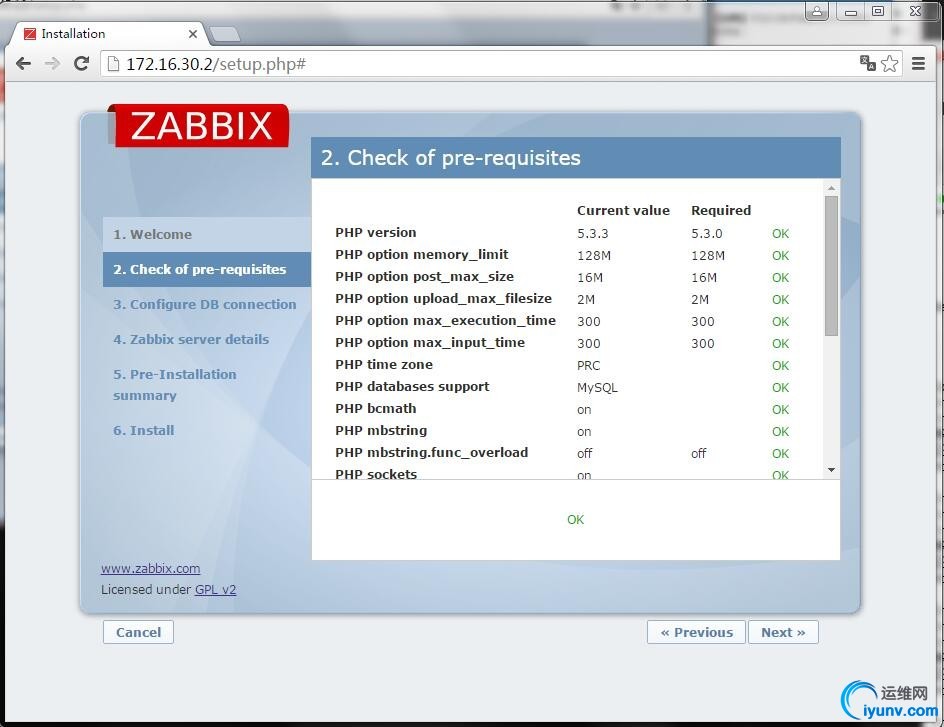Click the scroll down arrow of requirements list
The width and height of the screenshot is (944, 727).
click(x=831, y=470)
